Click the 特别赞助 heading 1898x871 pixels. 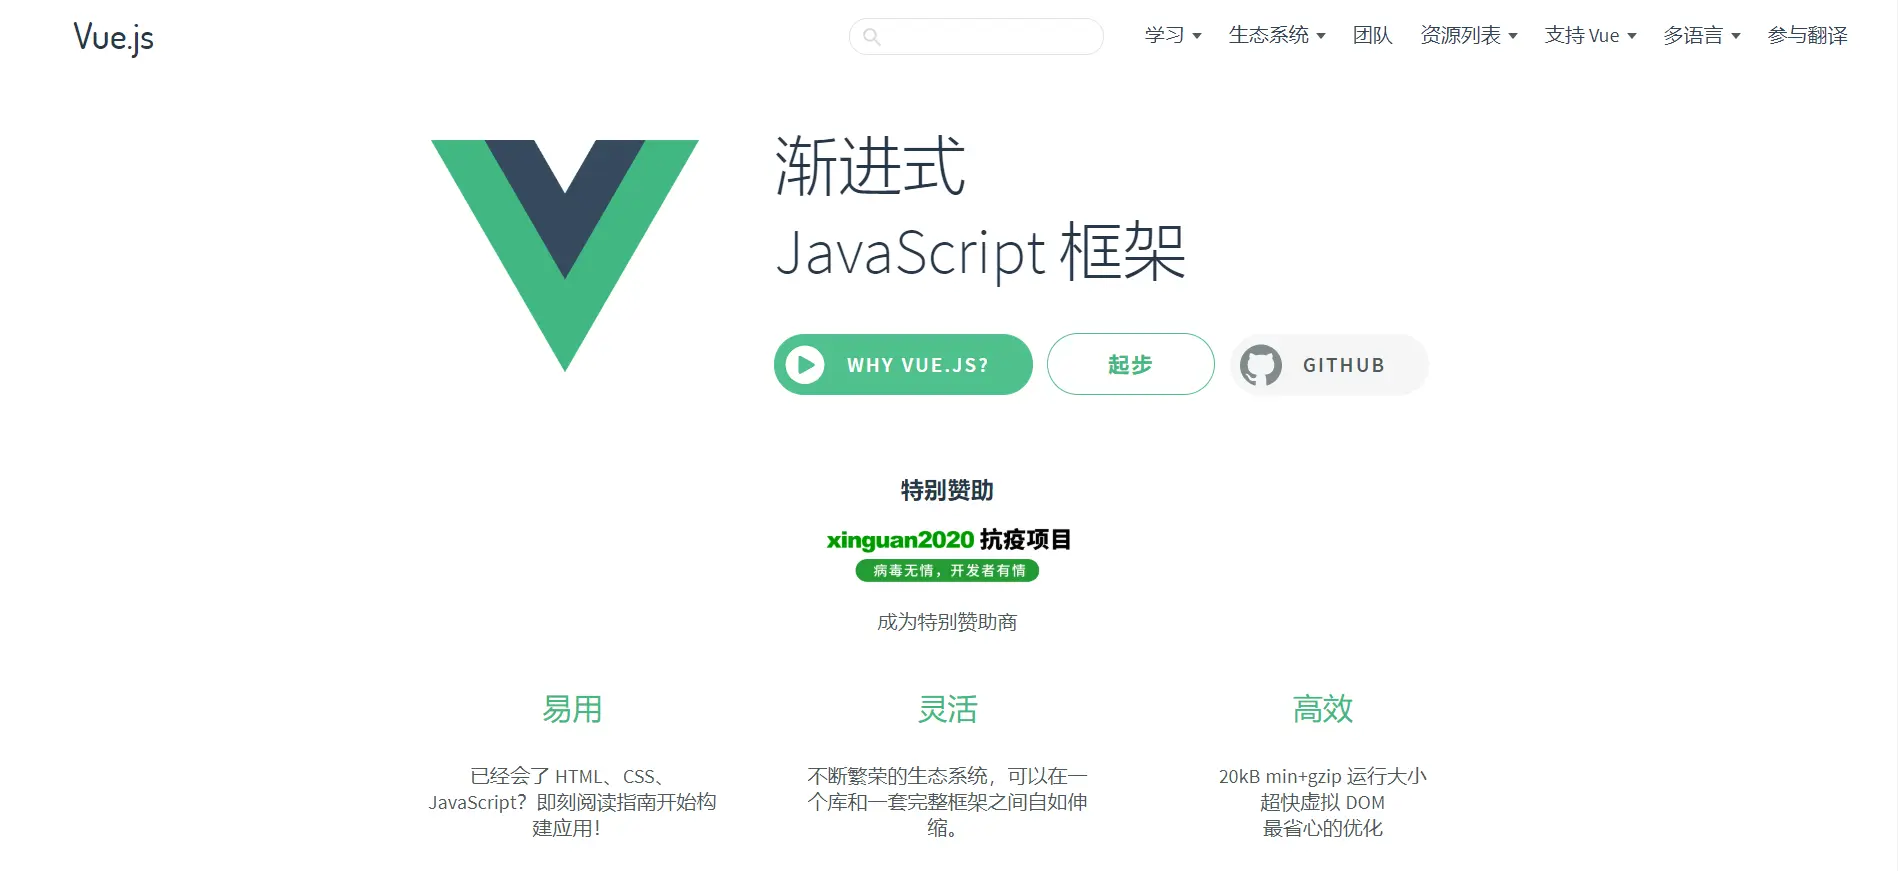click(947, 490)
